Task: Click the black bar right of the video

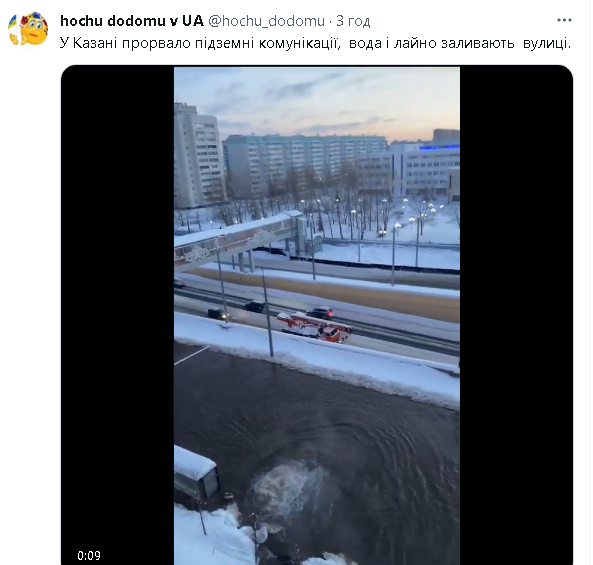Action: pyautogui.click(x=516, y=303)
